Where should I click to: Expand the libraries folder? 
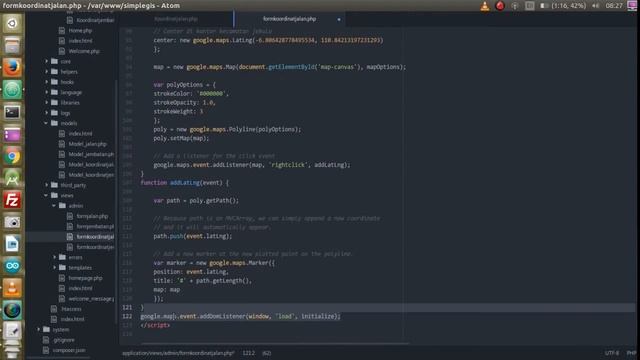coord(70,102)
